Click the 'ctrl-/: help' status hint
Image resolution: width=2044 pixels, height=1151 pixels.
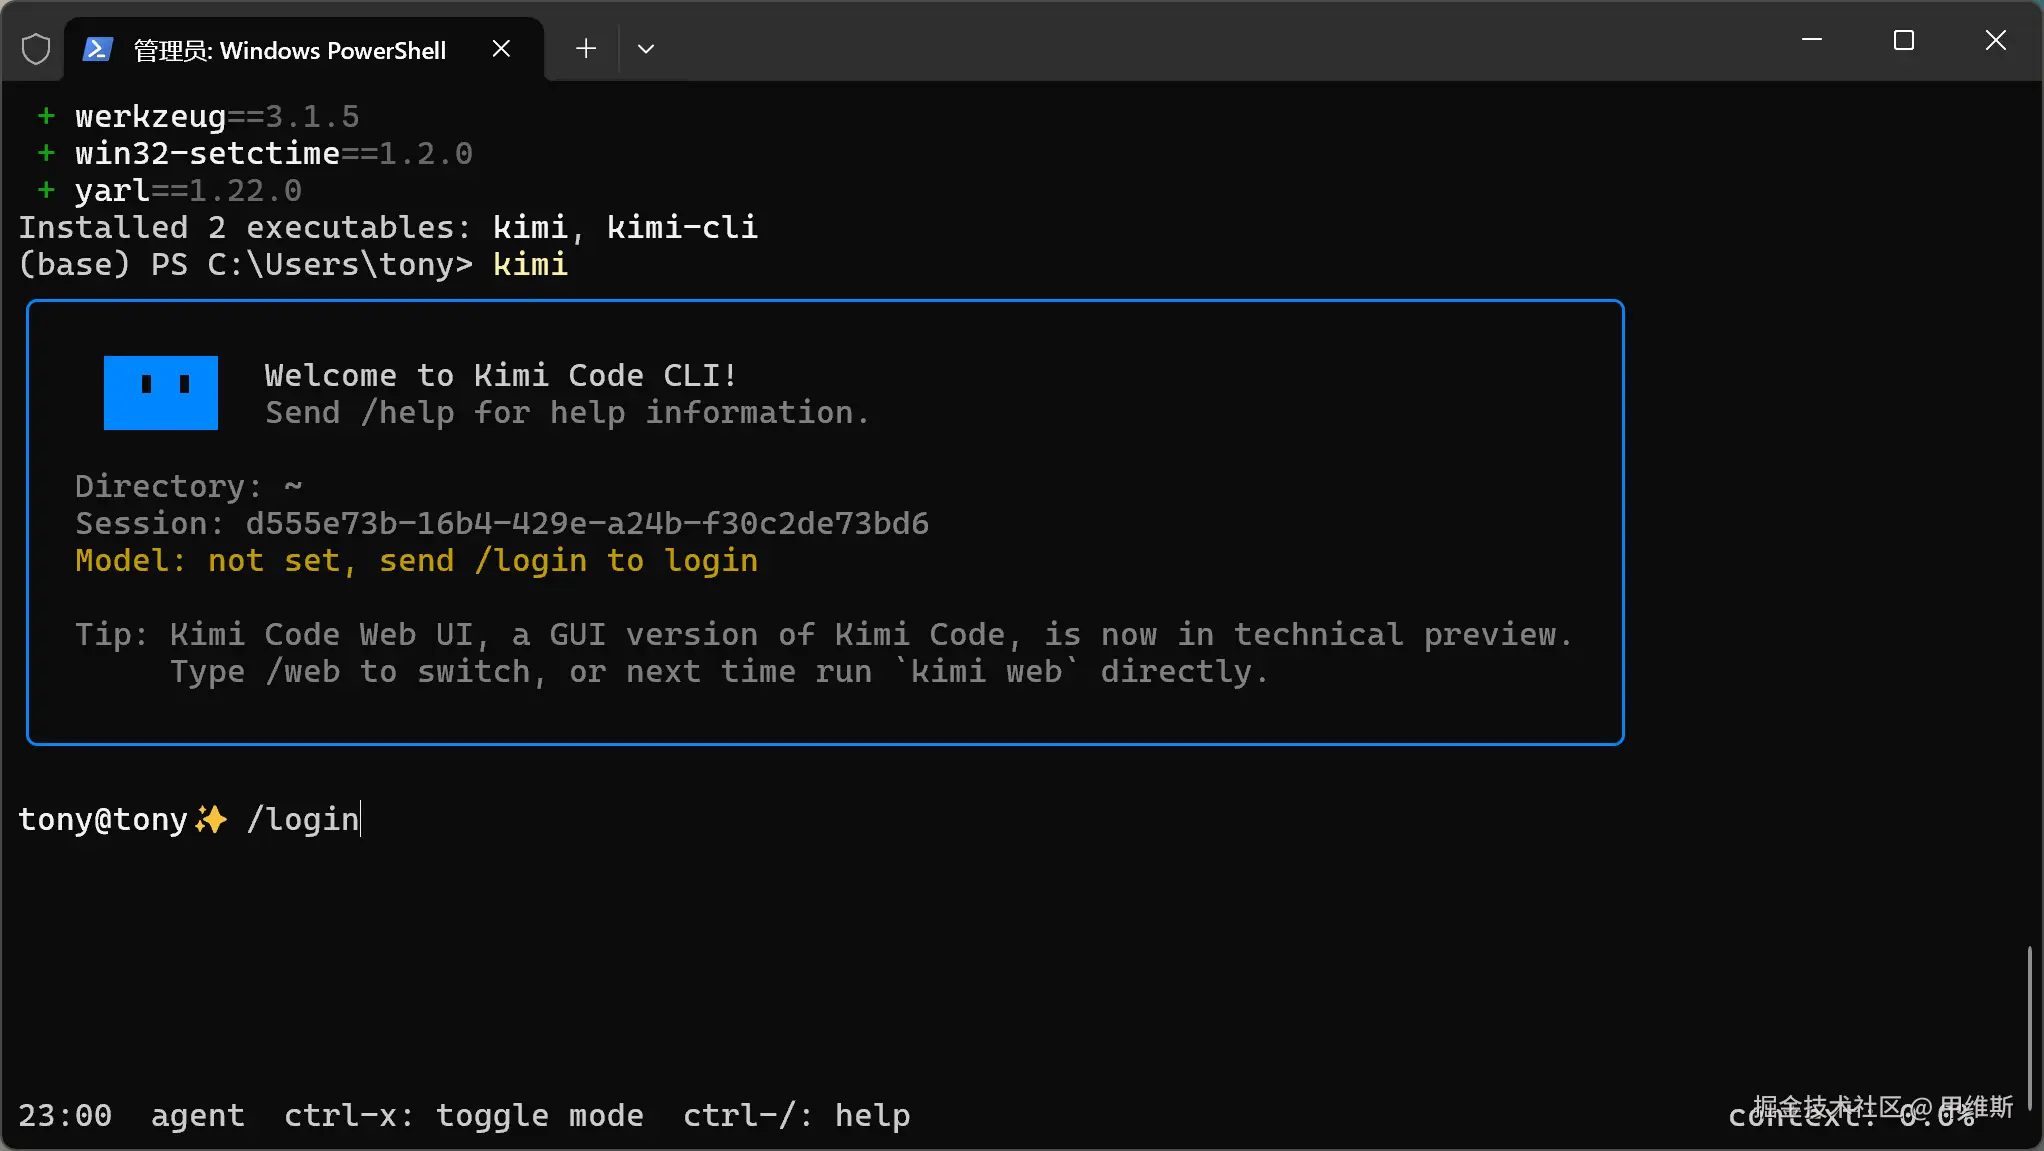coord(796,1116)
